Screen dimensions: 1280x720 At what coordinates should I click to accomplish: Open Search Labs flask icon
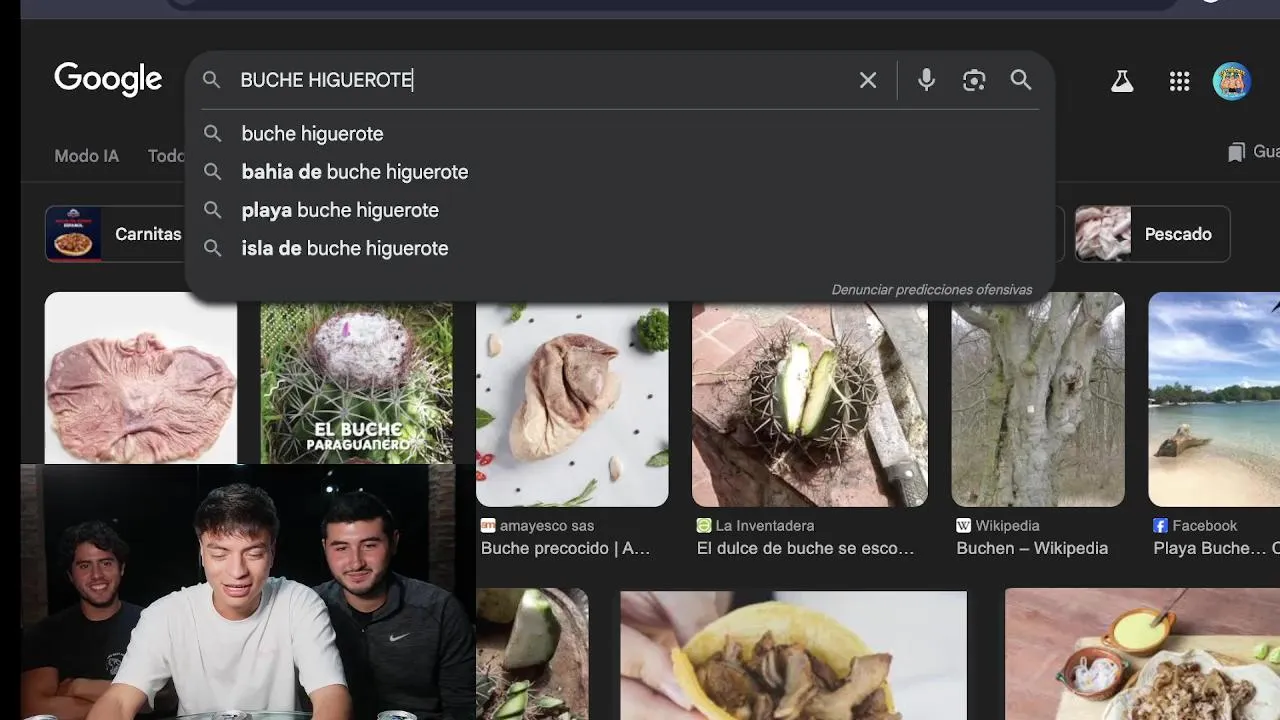tap(1122, 81)
